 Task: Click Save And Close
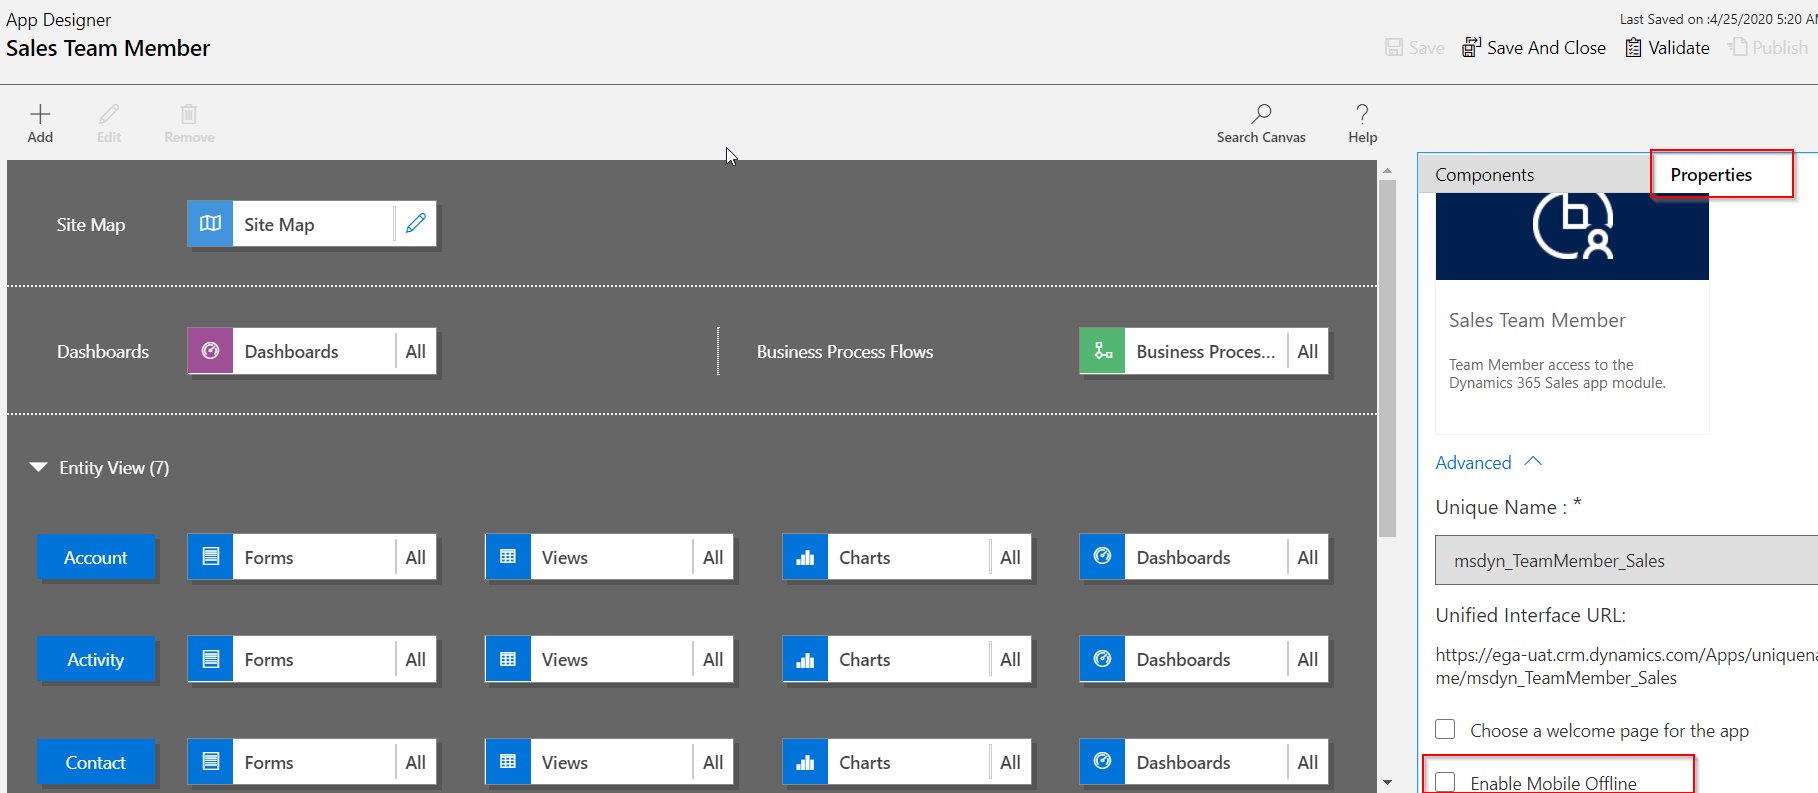point(1534,47)
